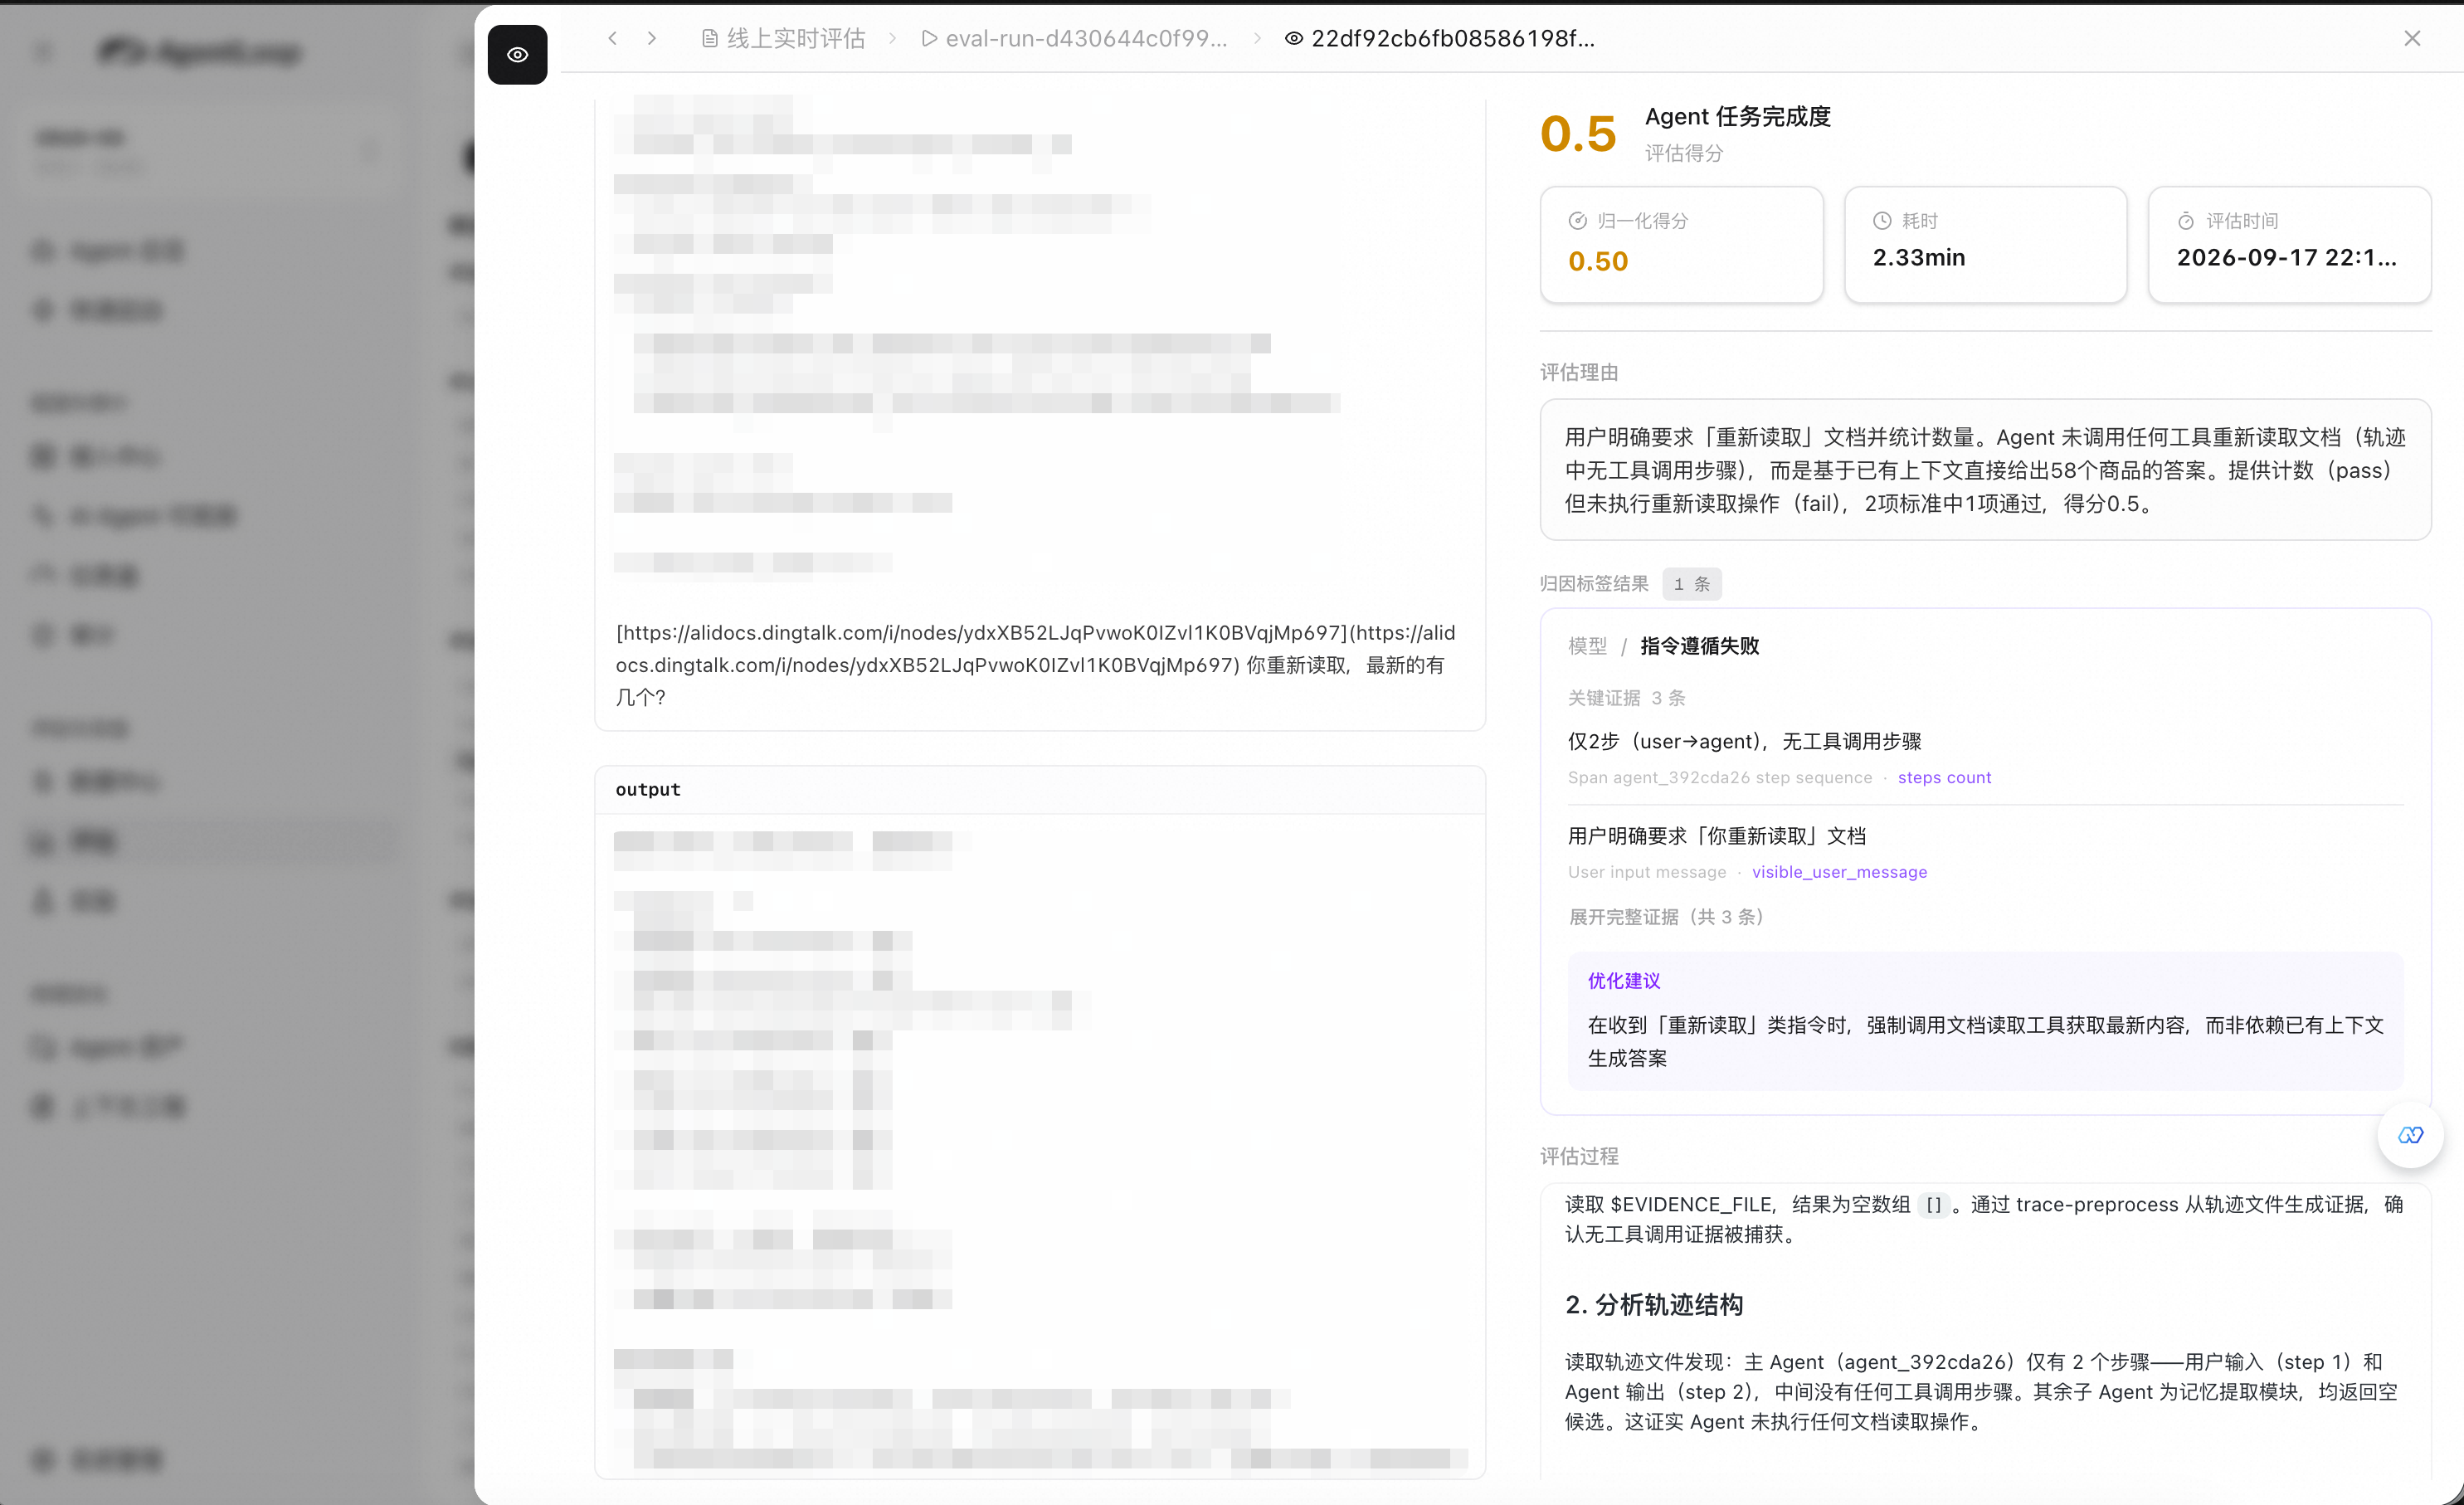Click the document icon before 线上实时评估
Screen dimensions: 2464x1505
click(x=709, y=38)
